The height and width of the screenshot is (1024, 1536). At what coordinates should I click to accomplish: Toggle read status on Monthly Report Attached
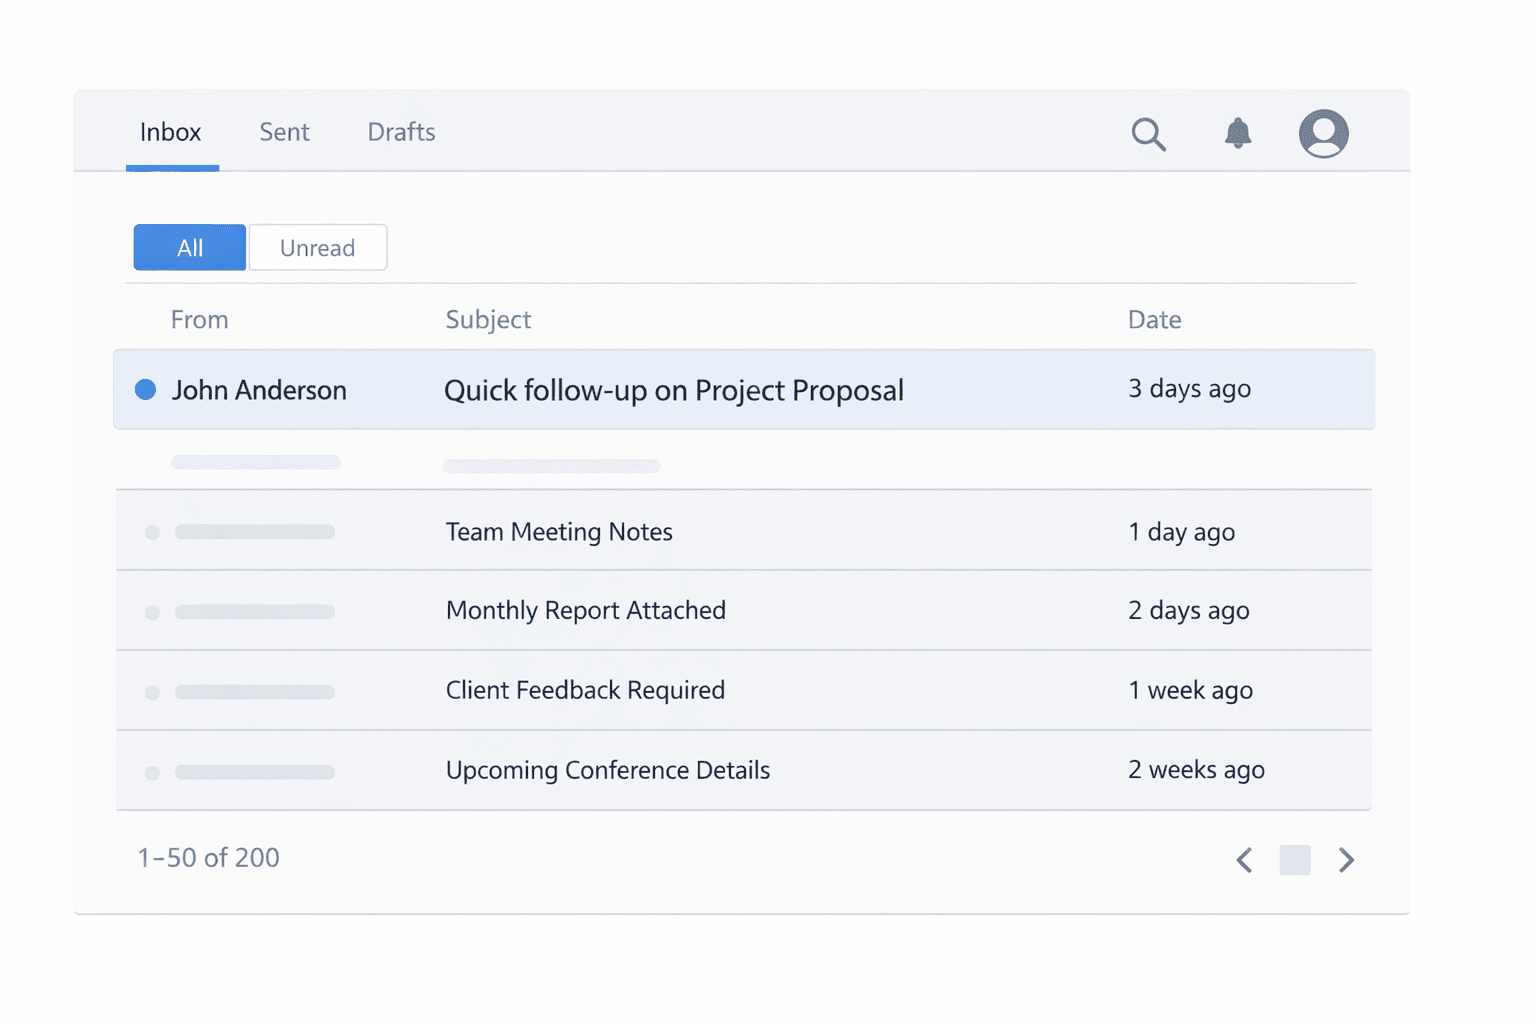point(152,611)
